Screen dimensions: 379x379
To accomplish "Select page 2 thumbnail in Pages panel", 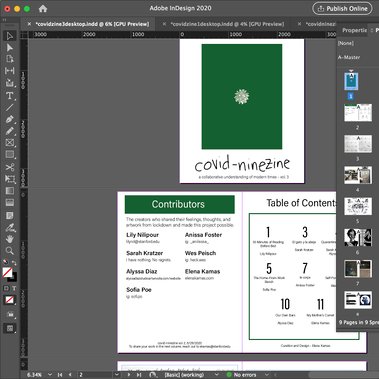I will point(358,113).
